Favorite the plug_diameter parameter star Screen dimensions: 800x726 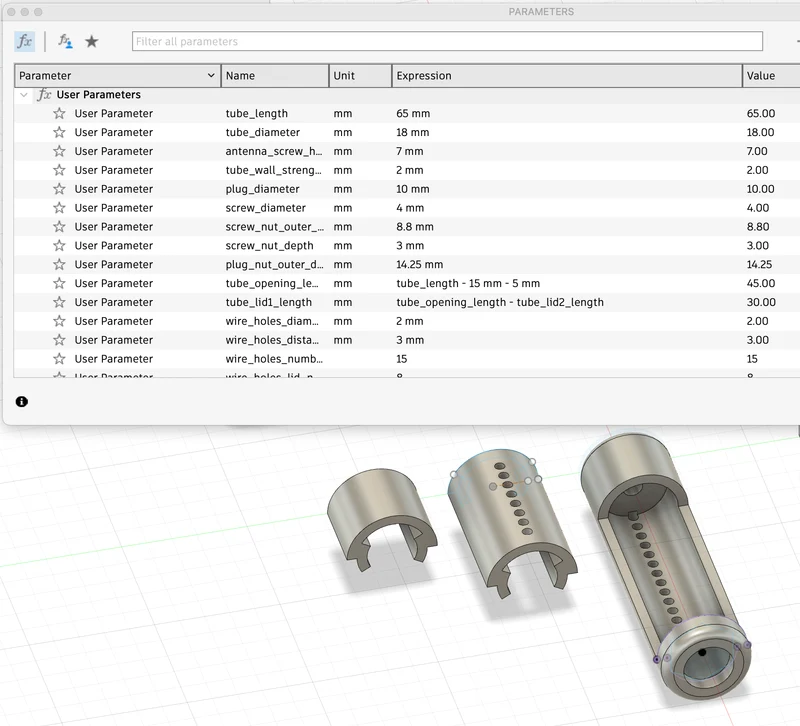(59, 189)
